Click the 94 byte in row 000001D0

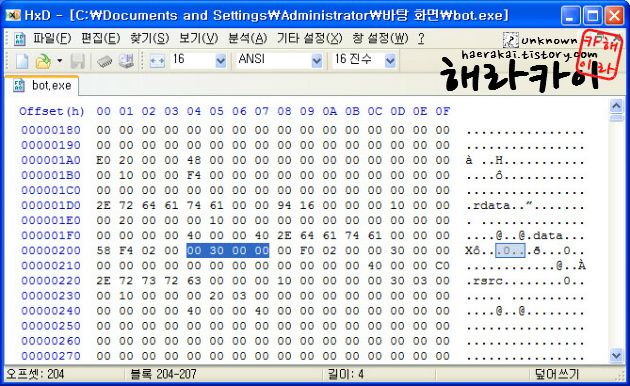pyautogui.click(x=284, y=205)
